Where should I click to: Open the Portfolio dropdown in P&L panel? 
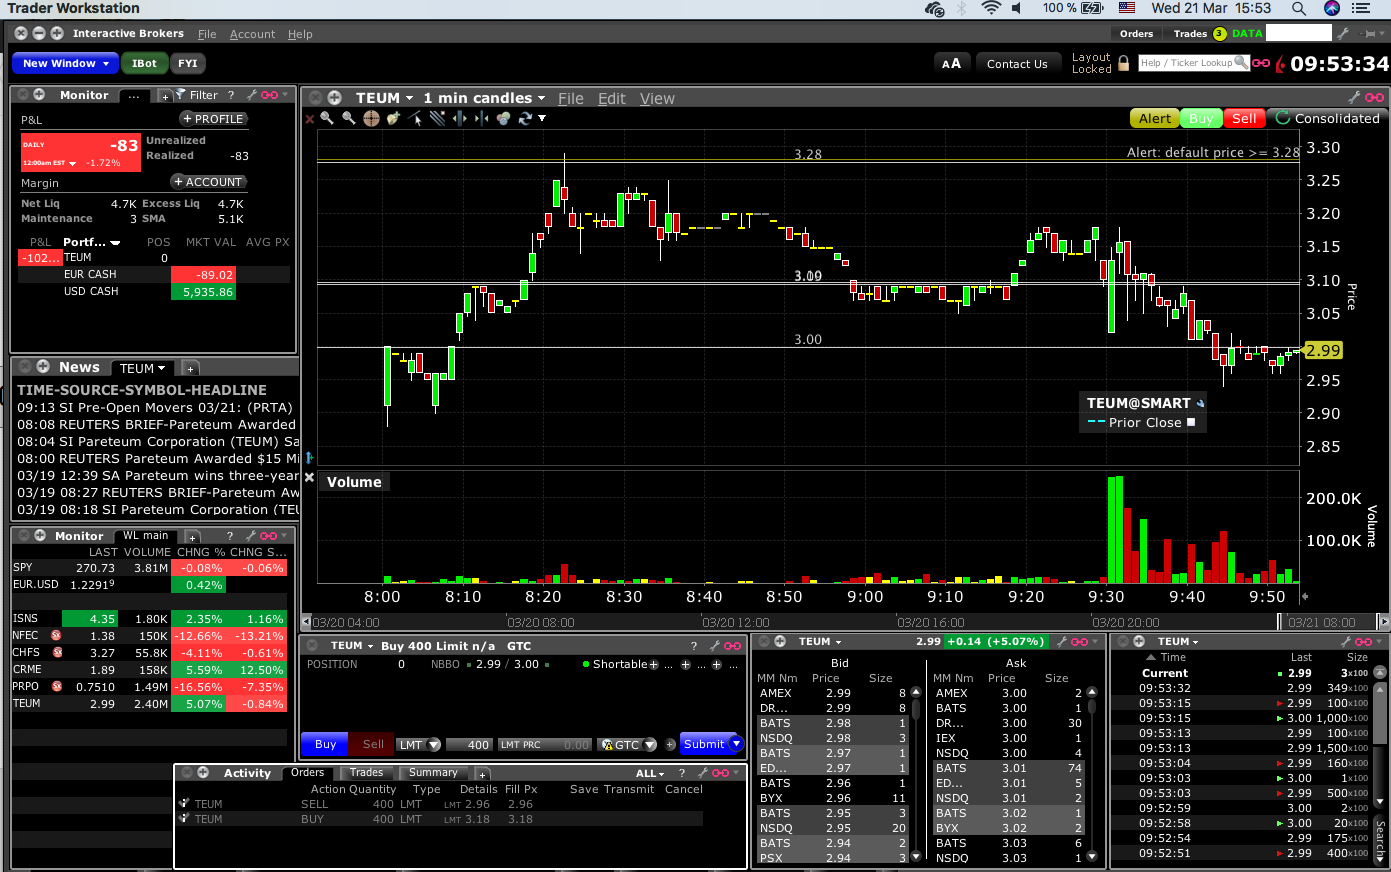[x=91, y=242]
